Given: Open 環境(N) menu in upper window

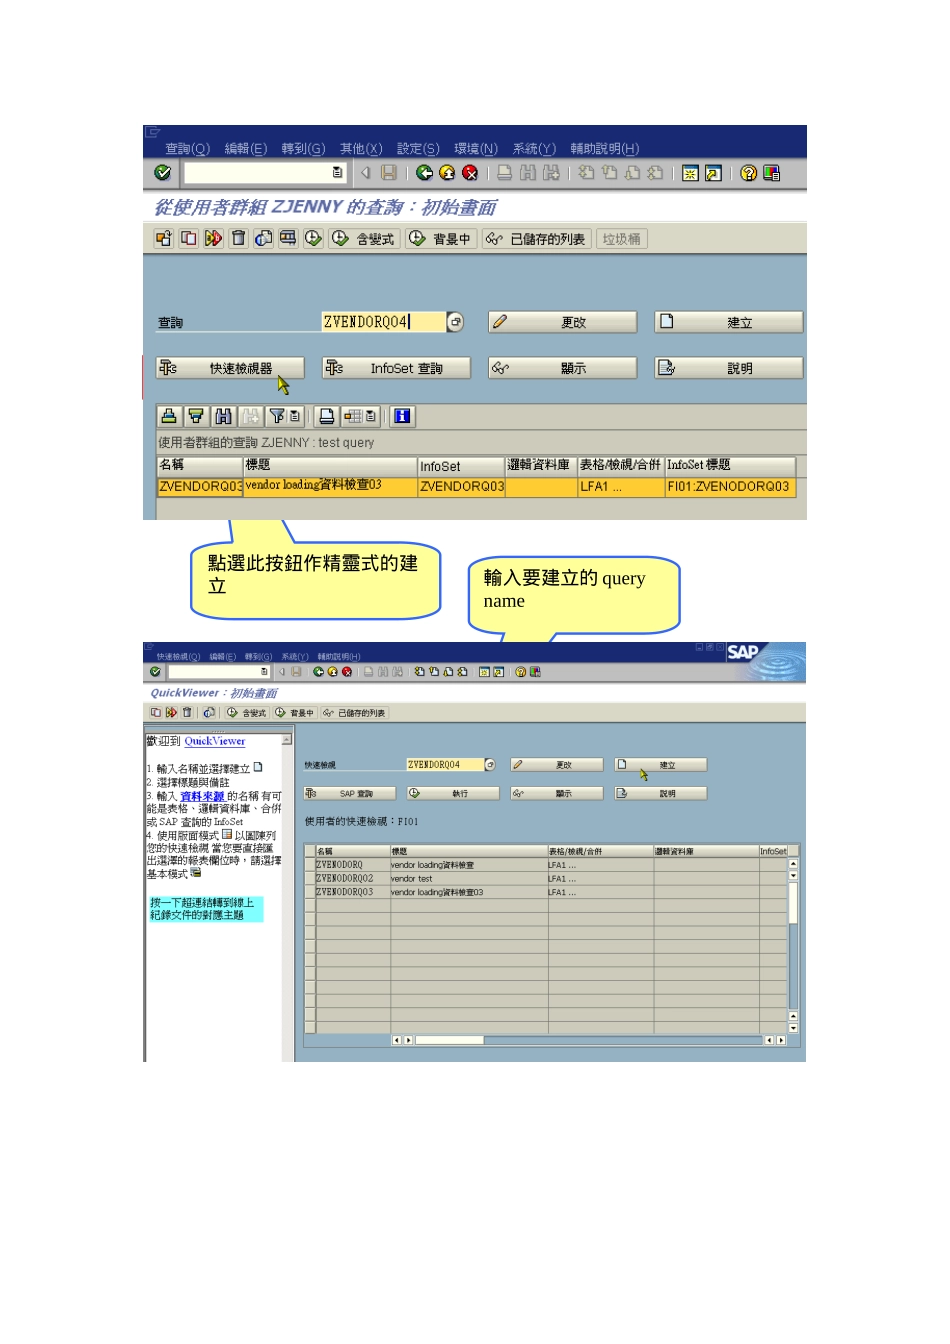Looking at the screenshot, I should pyautogui.click(x=476, y=149).
